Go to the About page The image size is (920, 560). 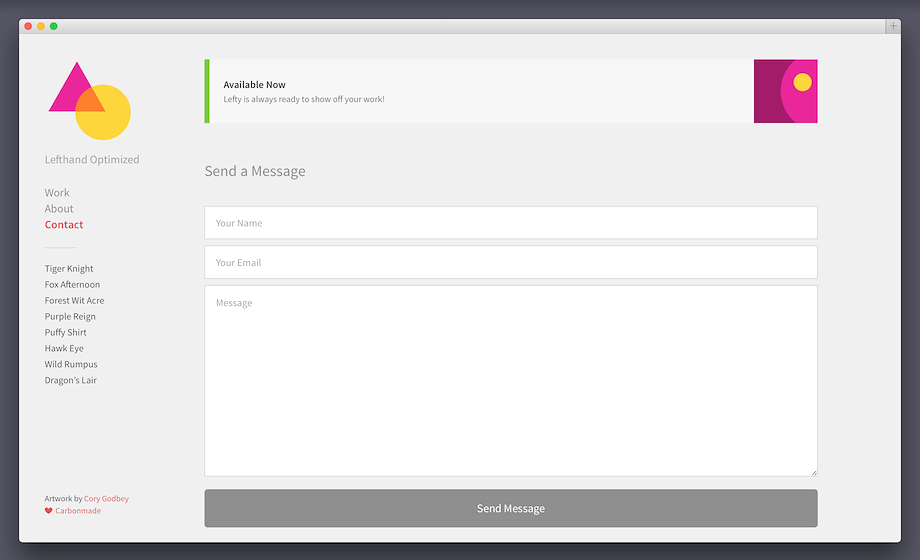[59, 209]
